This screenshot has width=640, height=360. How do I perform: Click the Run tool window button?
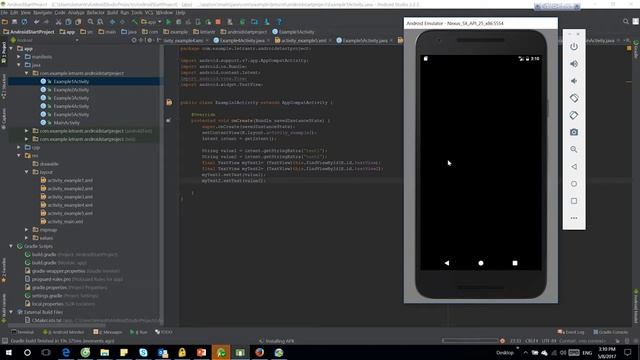138,332
